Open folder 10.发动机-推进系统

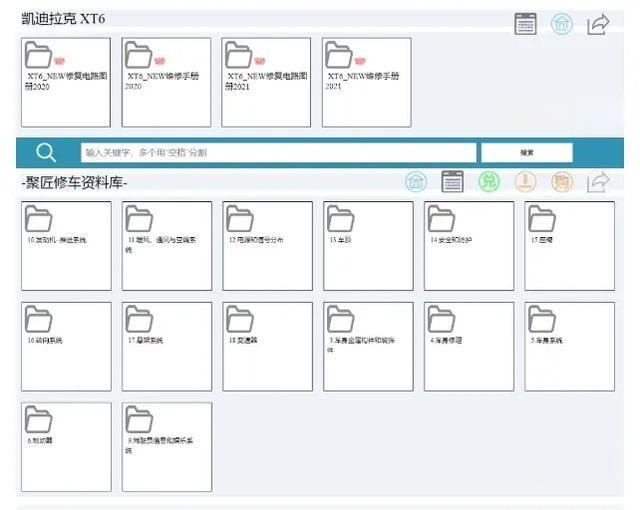66,246
